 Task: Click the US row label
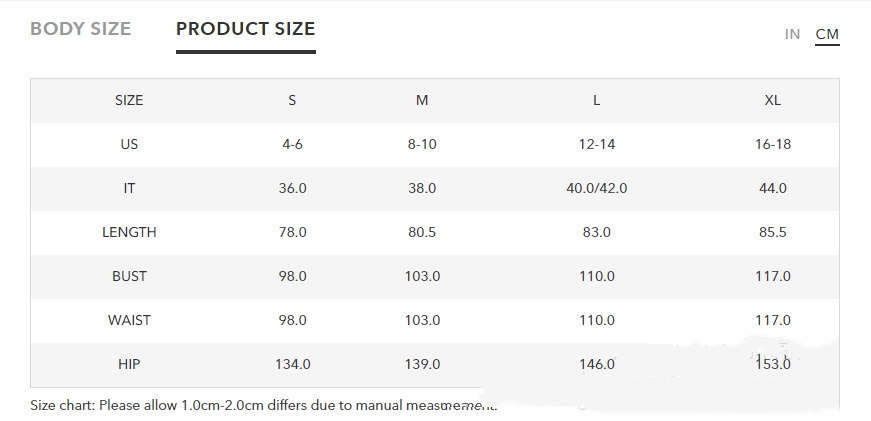point(129,144)
